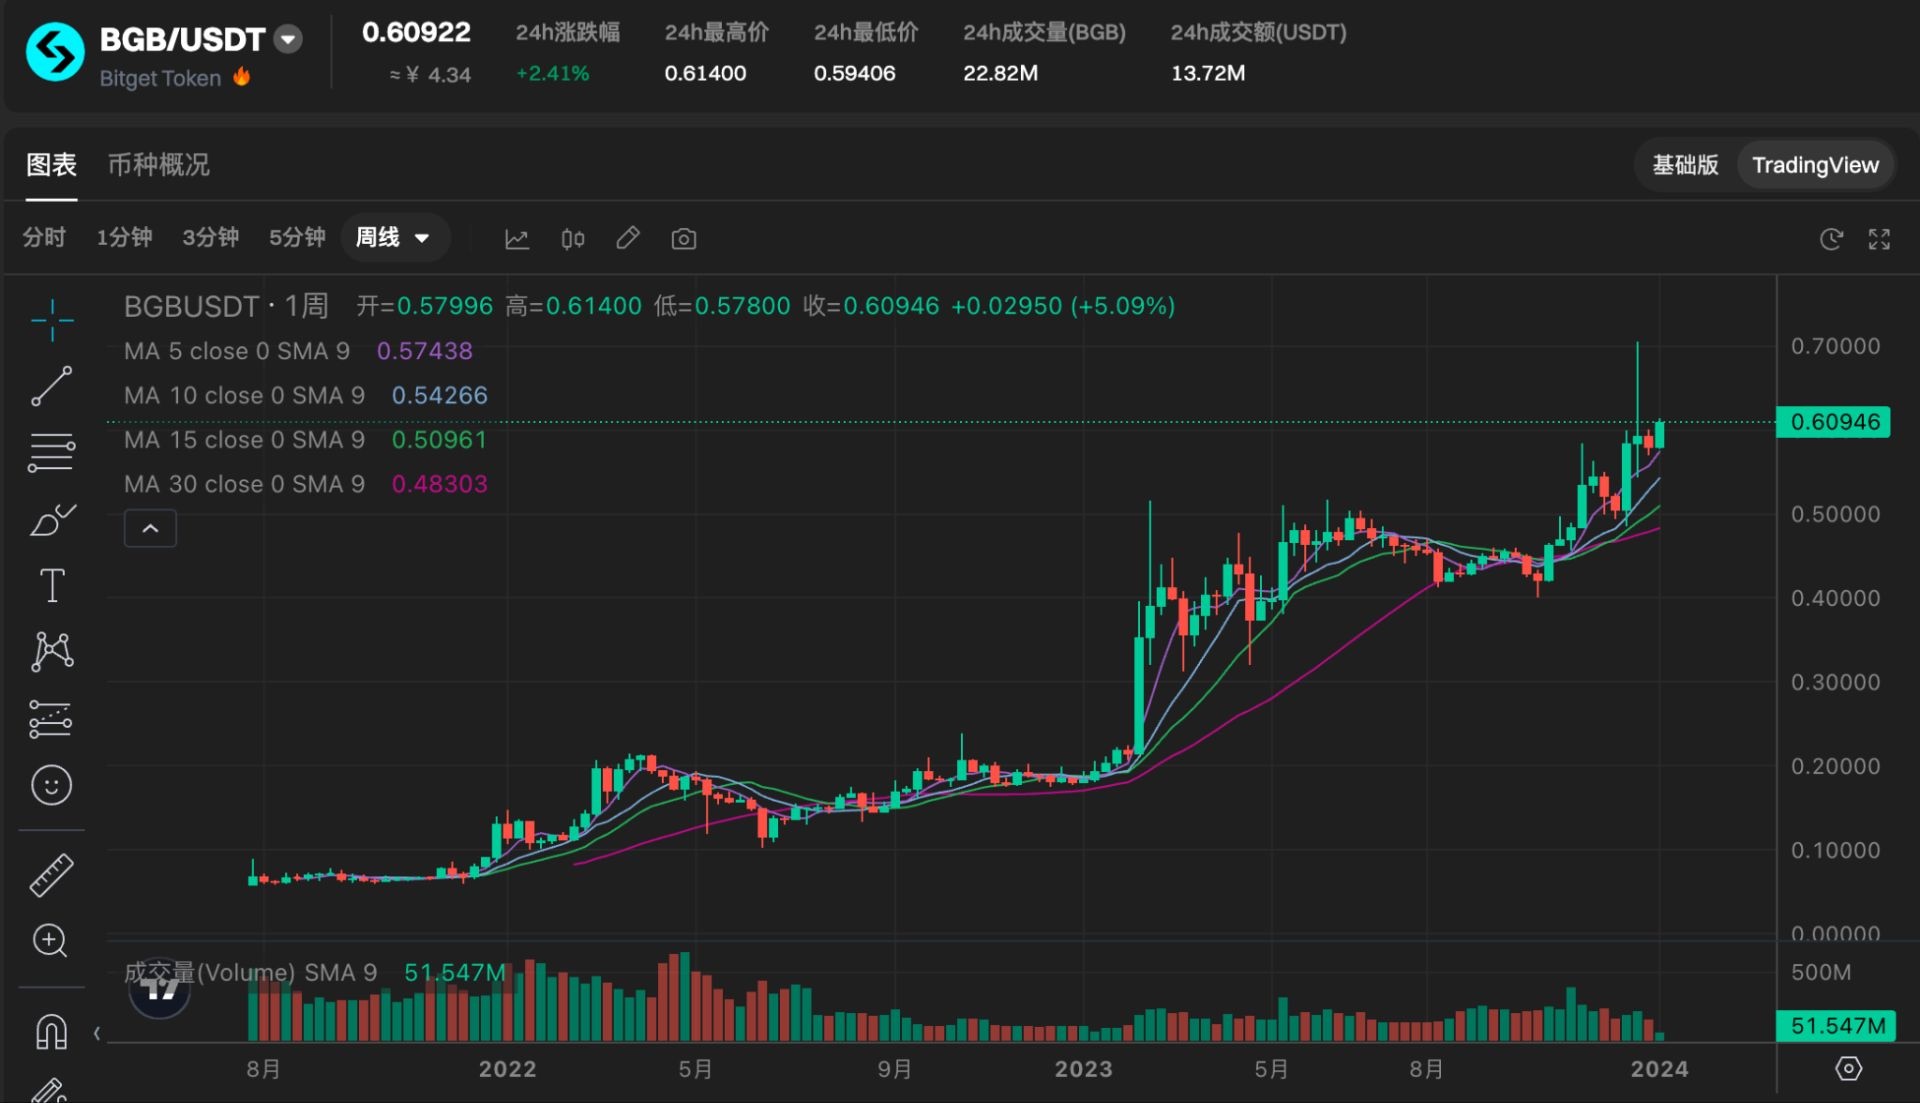Open the 周线 interval dropdown

coord(394,238)
